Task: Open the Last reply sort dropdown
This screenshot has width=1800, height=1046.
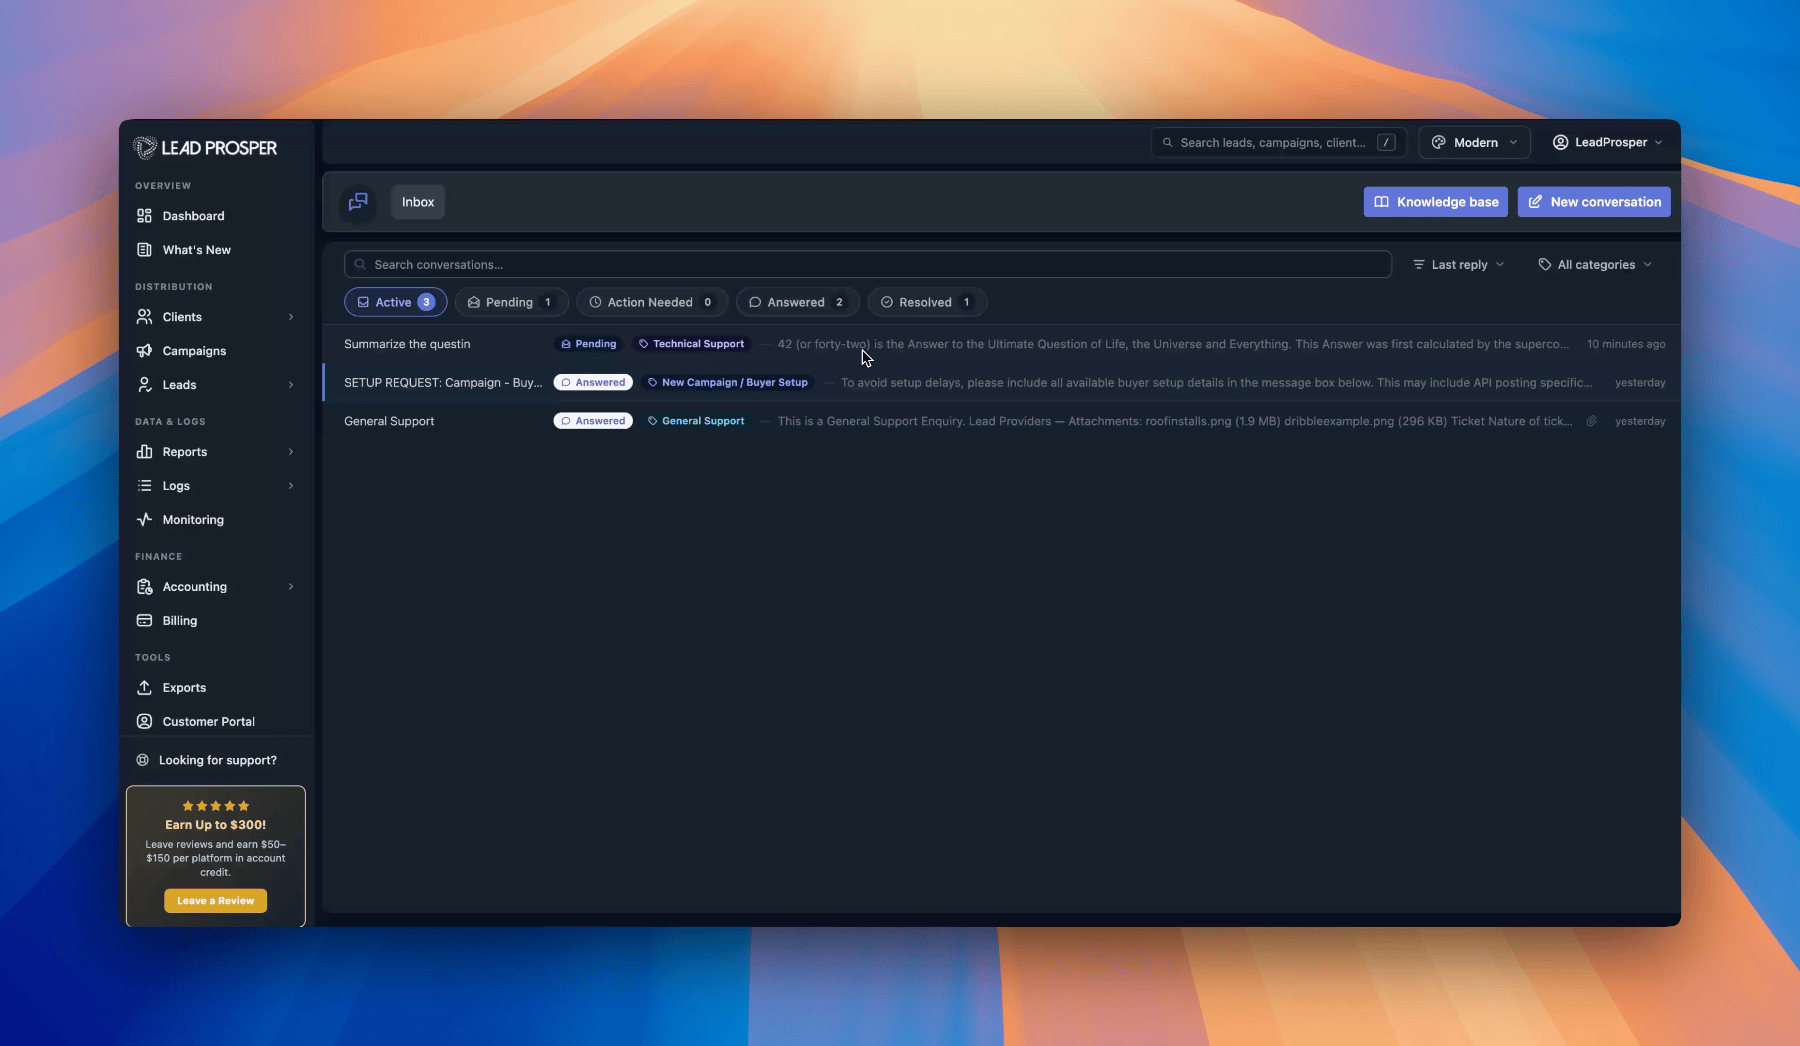Action: tap(1458, 265)
